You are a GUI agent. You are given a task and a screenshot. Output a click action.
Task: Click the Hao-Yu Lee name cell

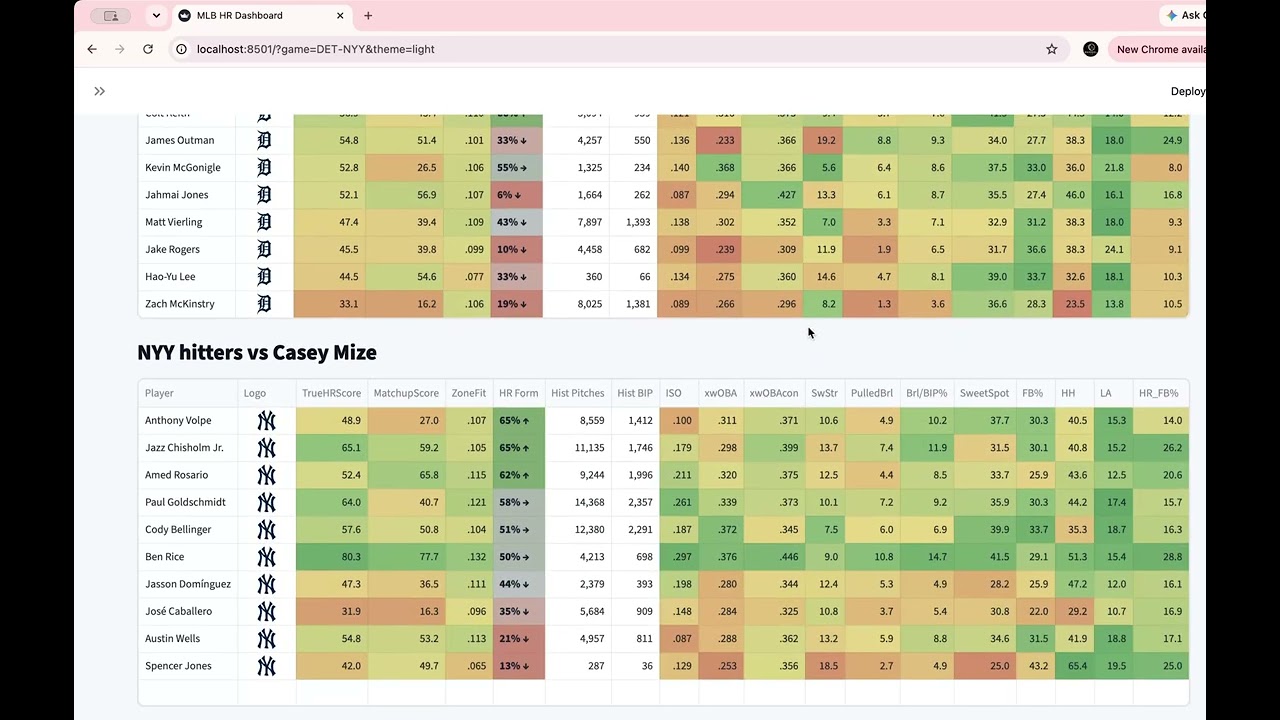[187, 277]
